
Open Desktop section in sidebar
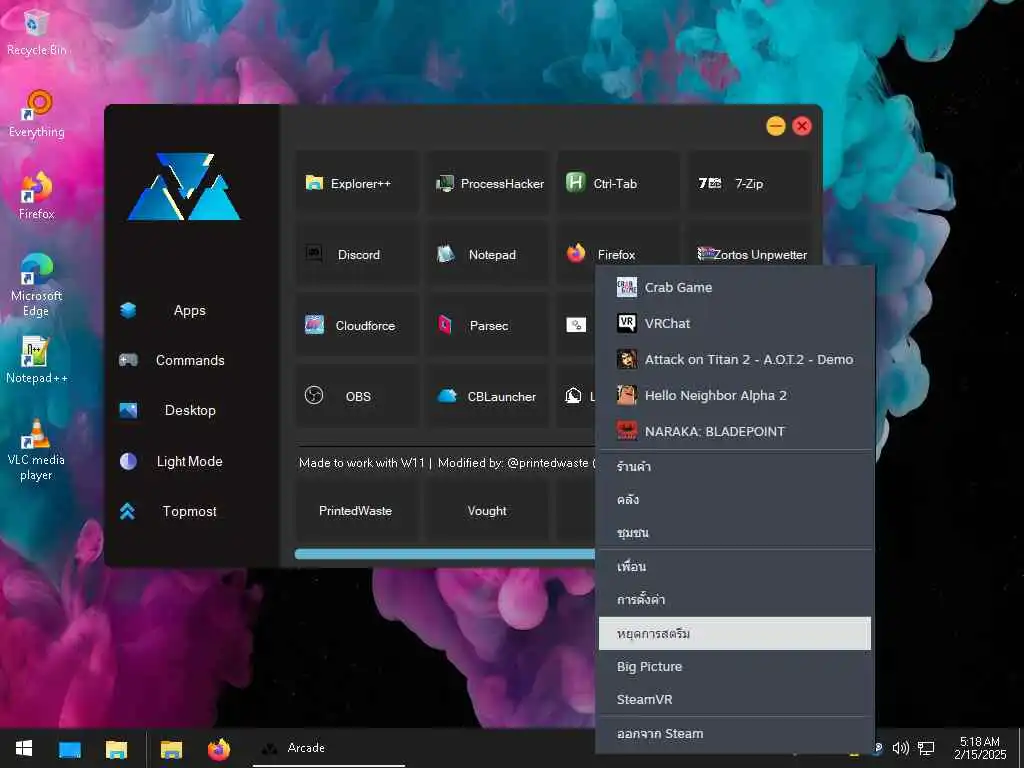(189, 410)
